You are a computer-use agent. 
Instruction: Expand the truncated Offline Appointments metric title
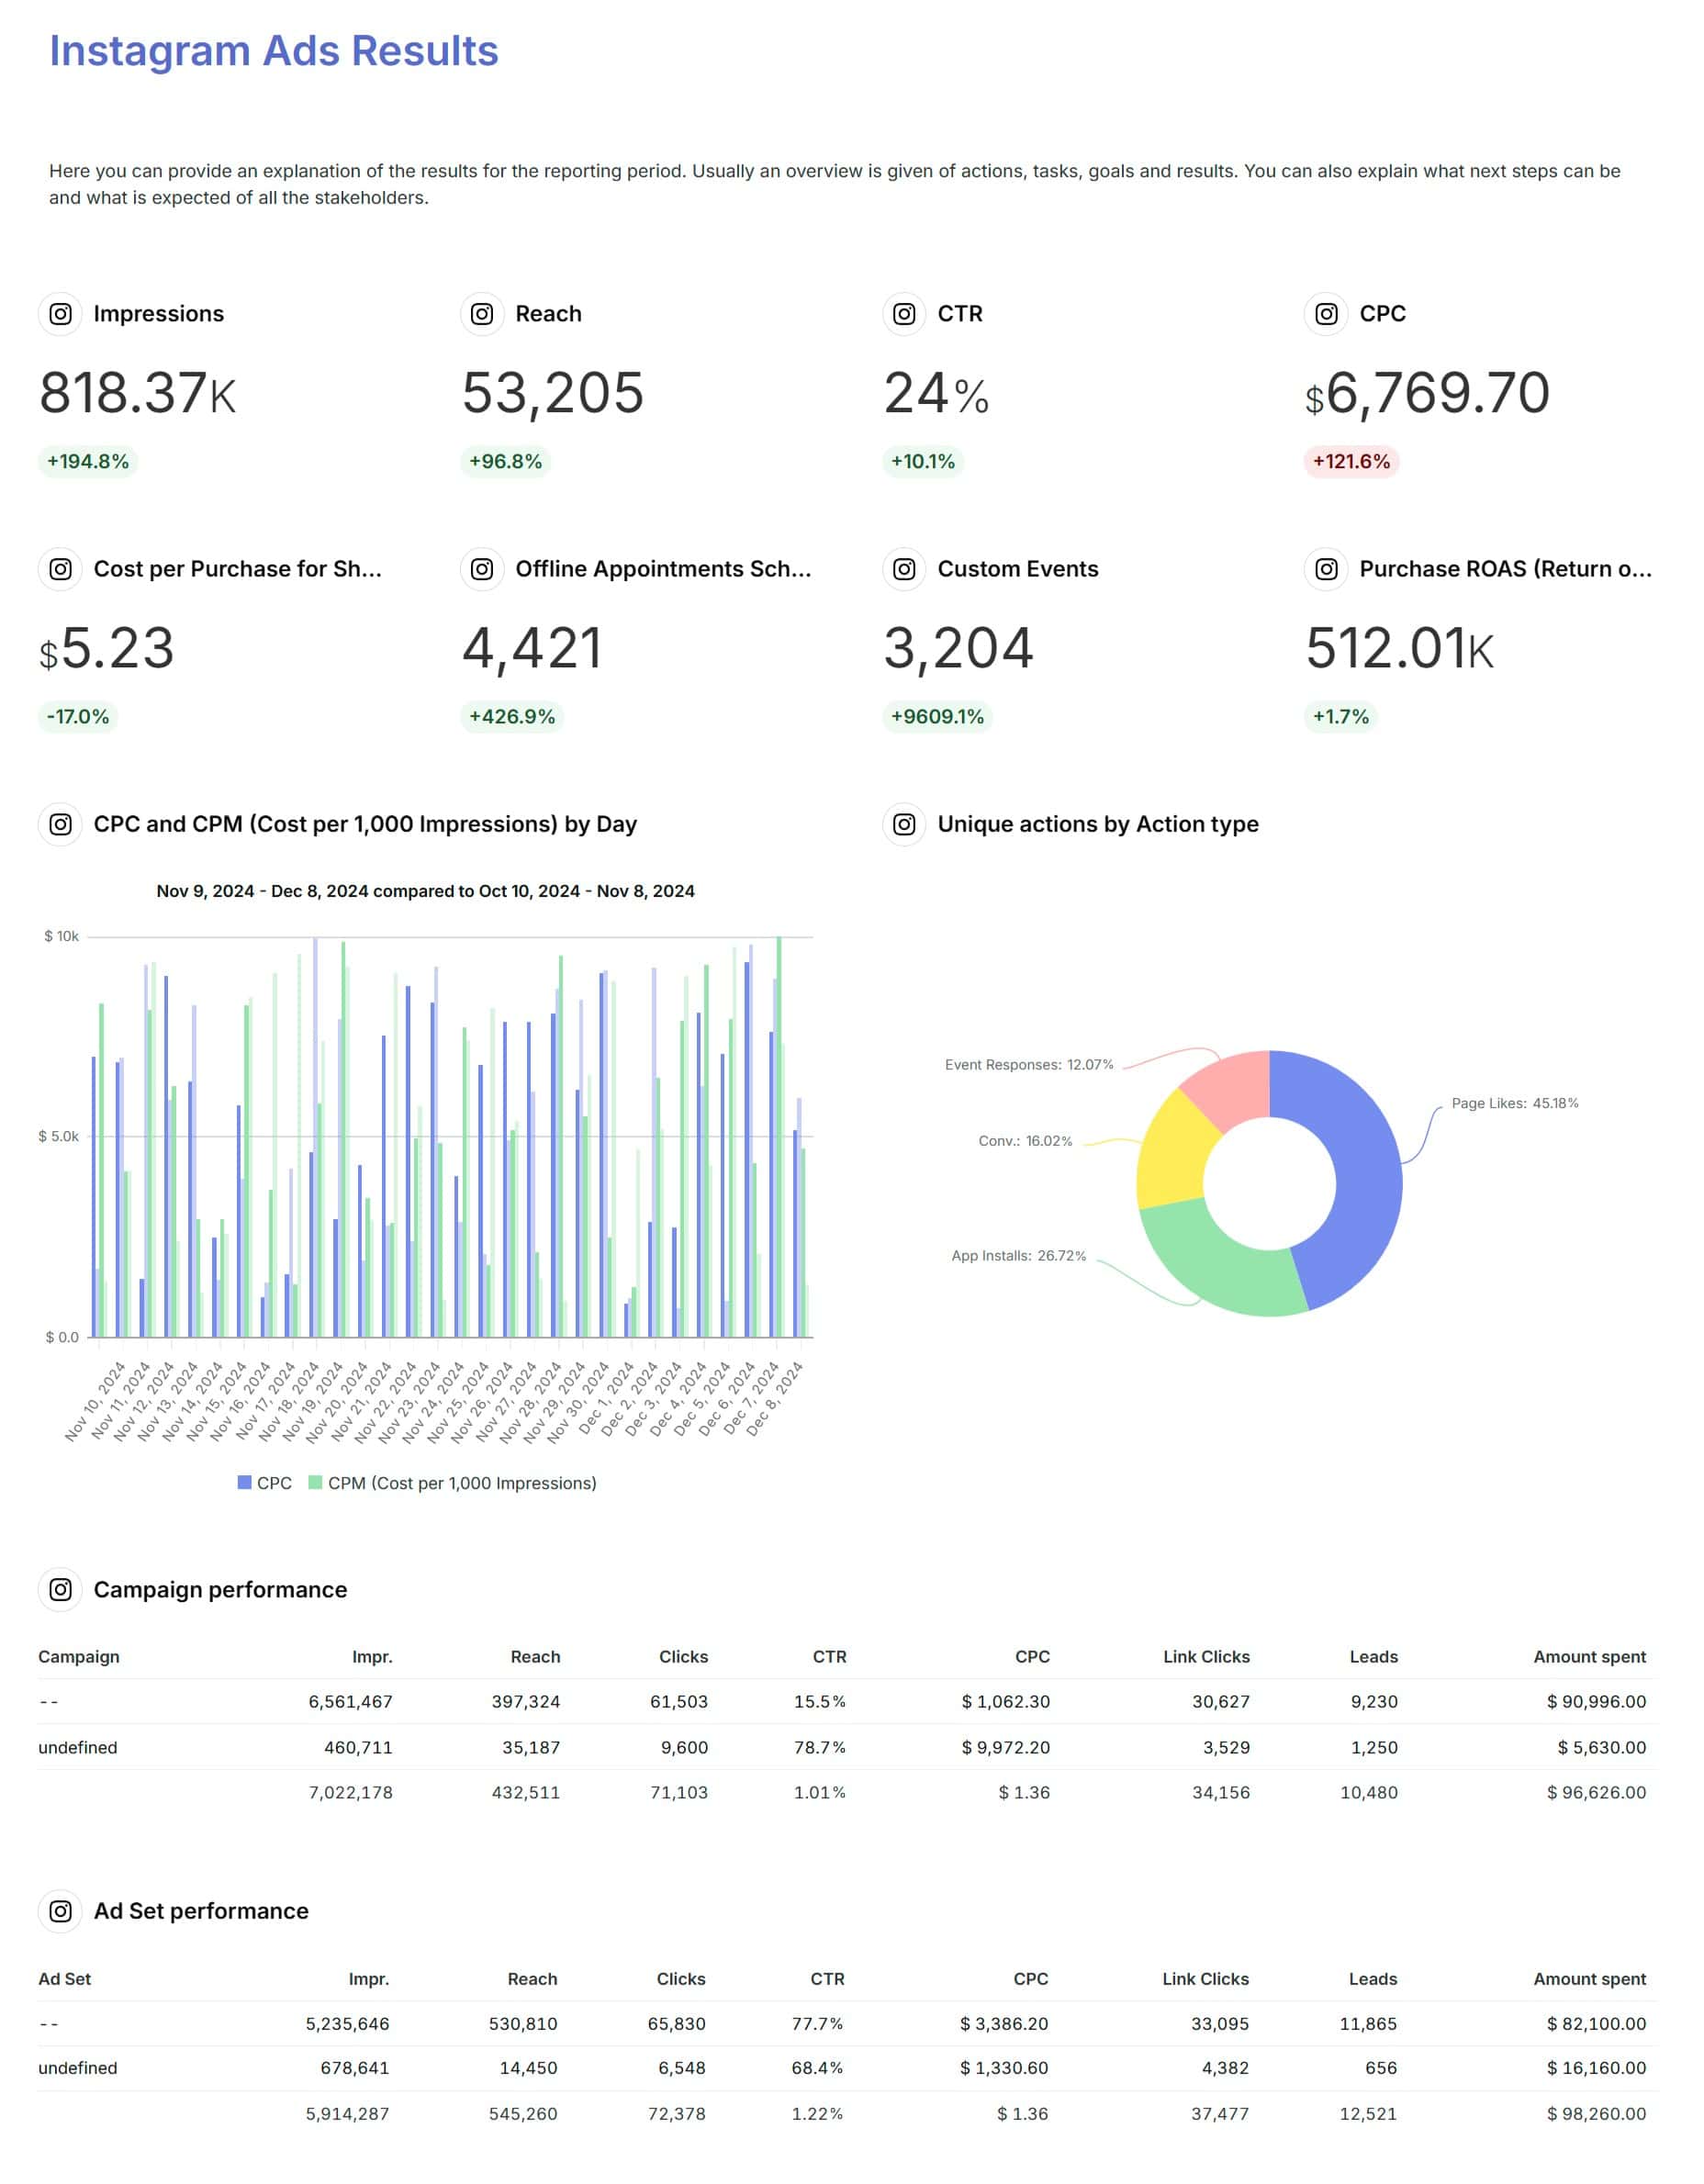[663, 568]
